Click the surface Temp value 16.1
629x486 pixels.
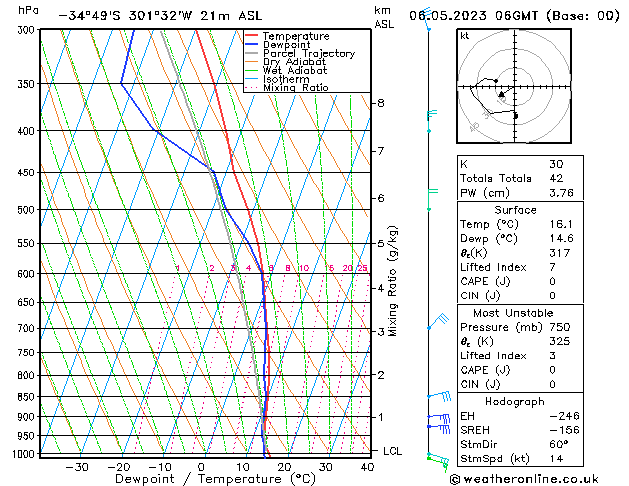(x=561, y=224)
